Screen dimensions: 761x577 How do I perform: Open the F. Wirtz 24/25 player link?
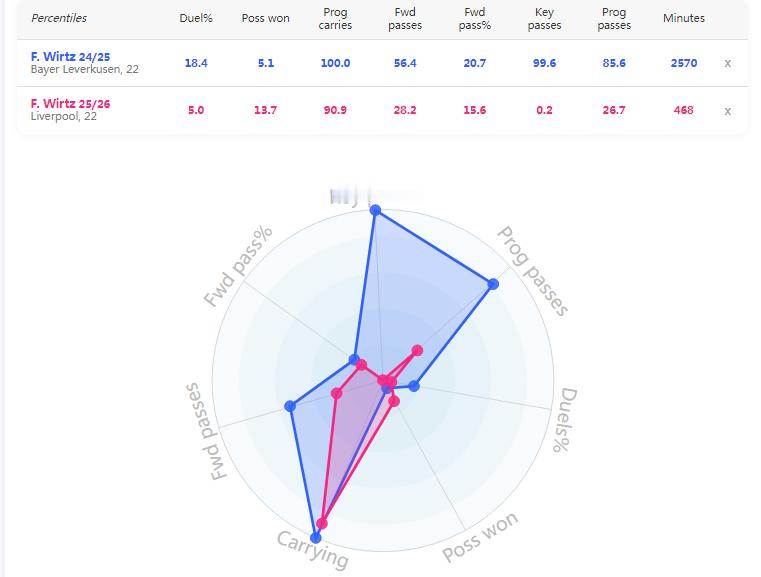click(x=70, y=57)
